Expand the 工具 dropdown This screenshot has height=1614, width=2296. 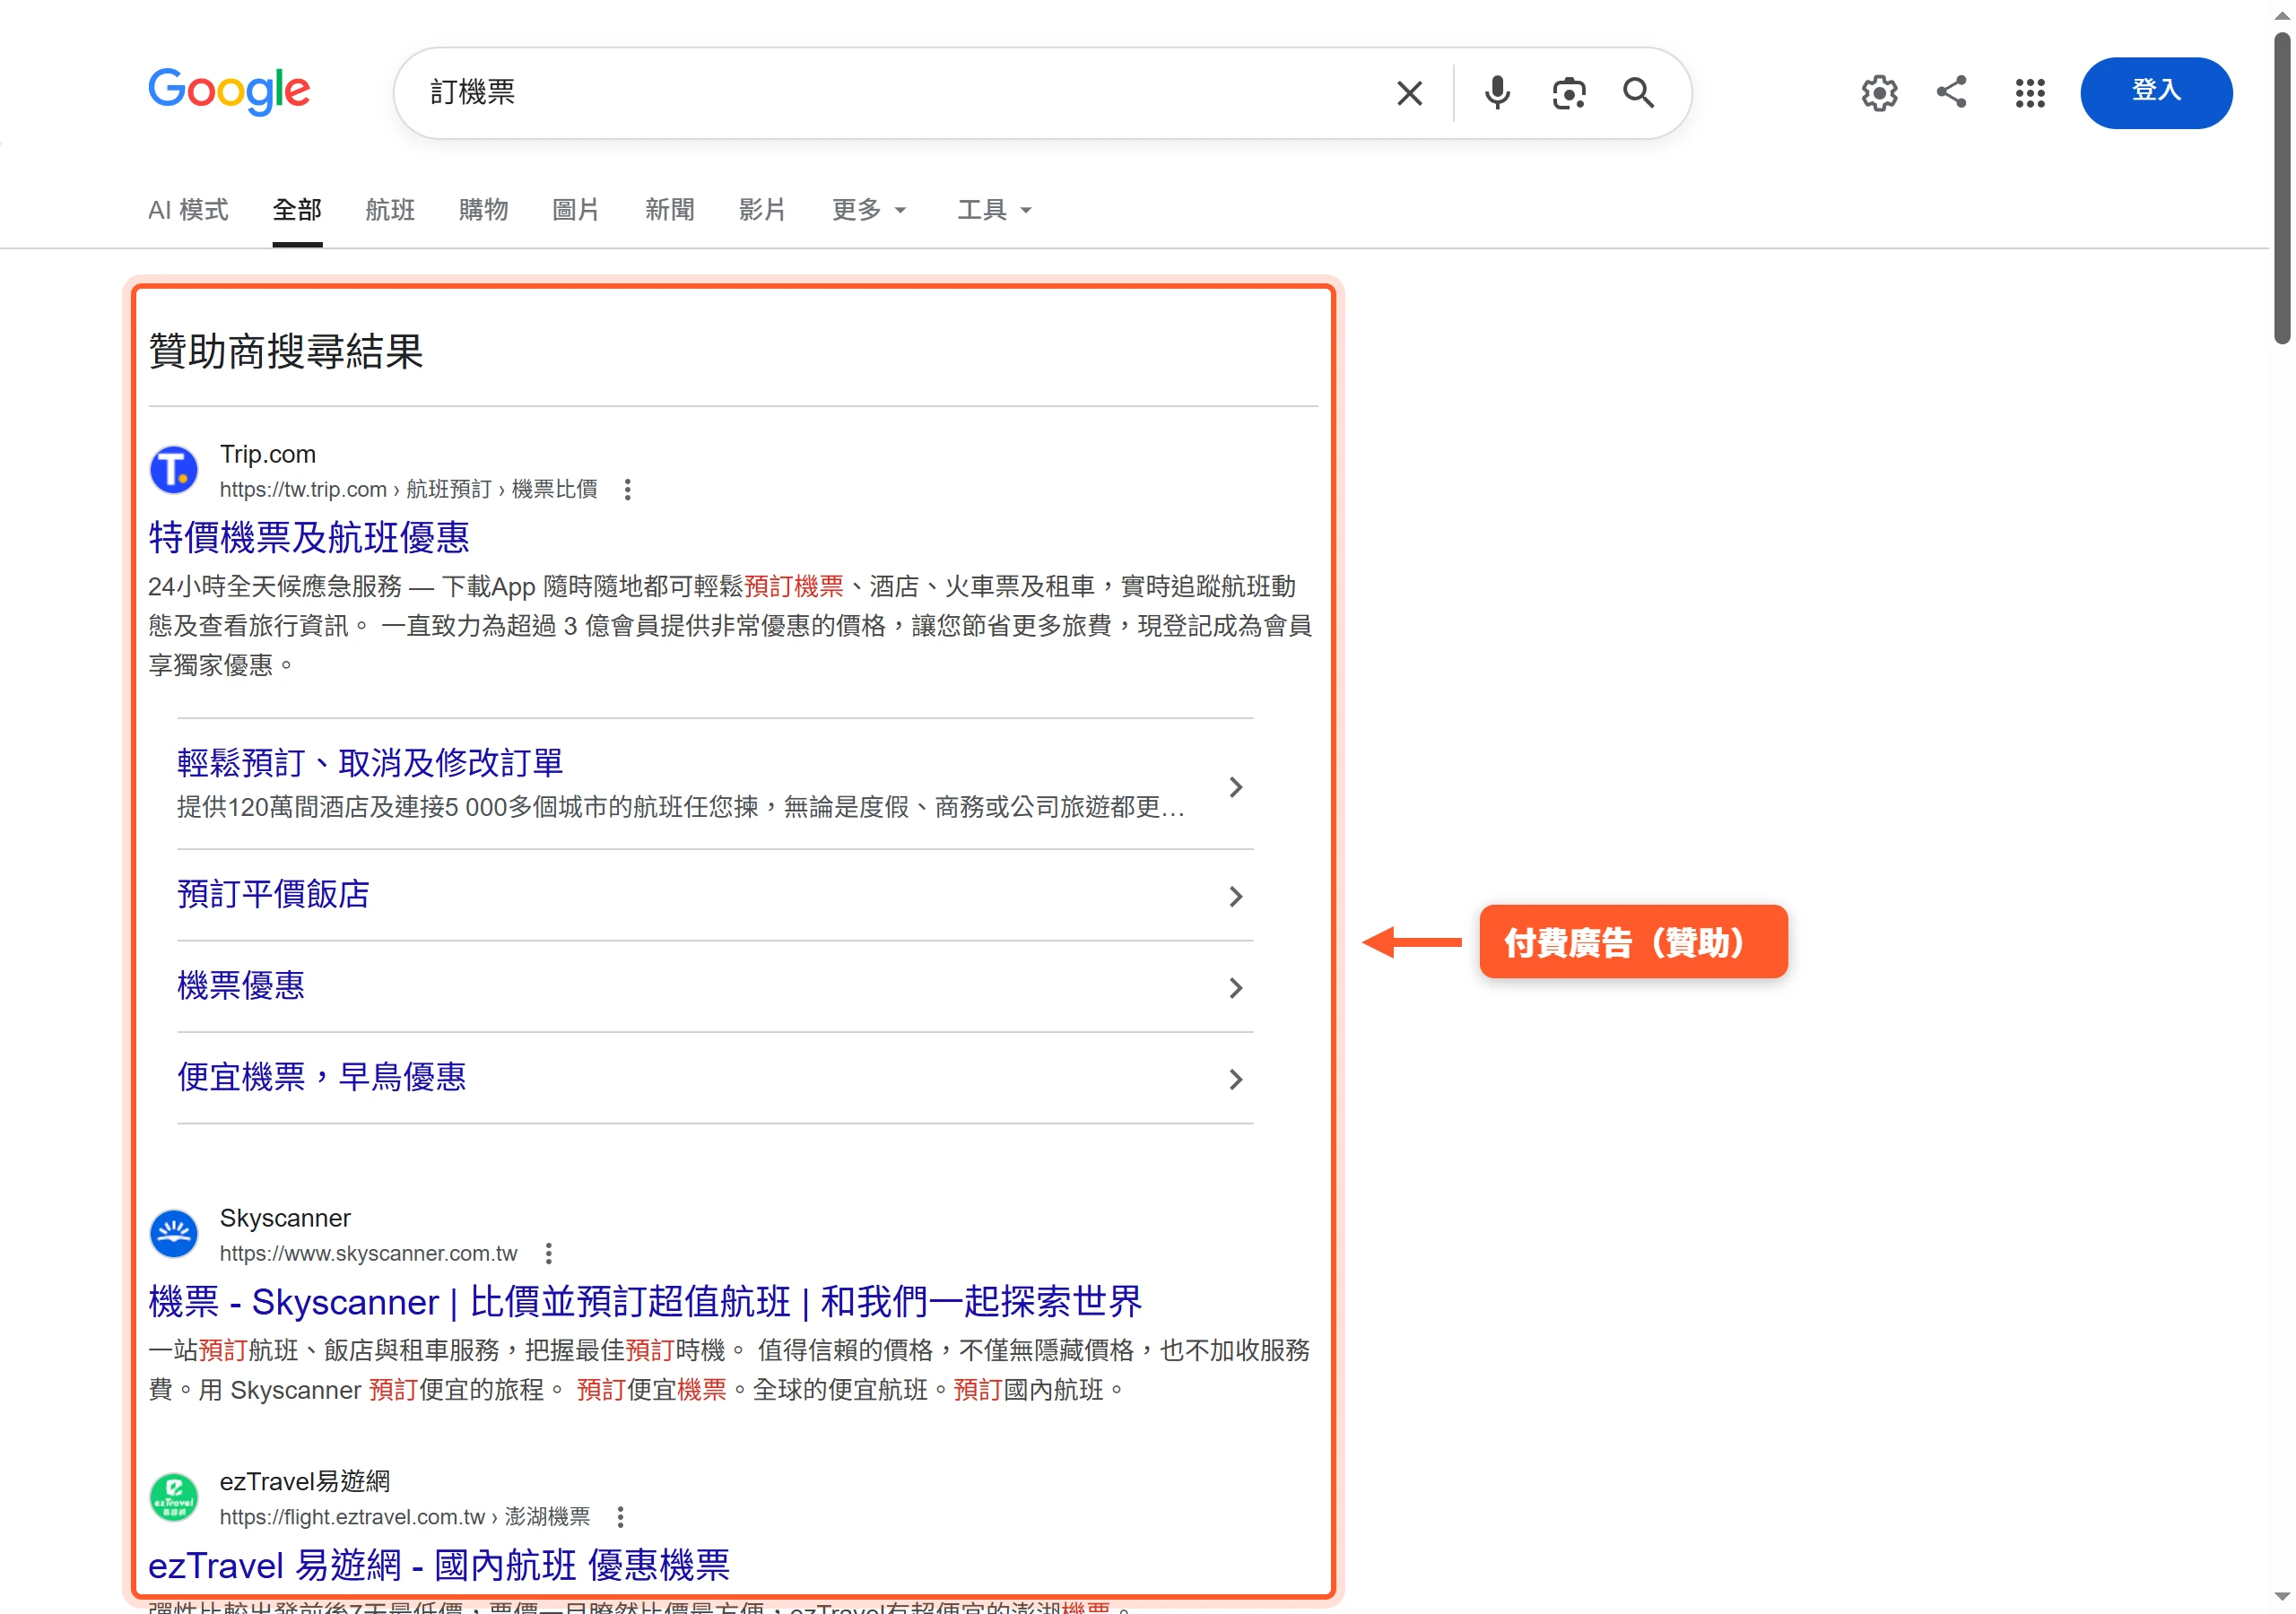[x=994, y=209]
